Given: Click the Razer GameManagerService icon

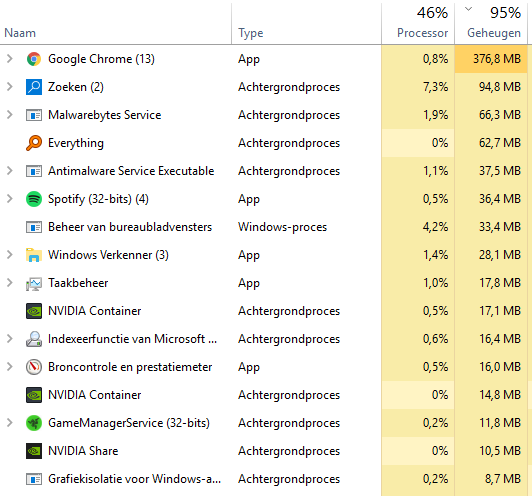Looking at the screenshot, I should (34, 423).
